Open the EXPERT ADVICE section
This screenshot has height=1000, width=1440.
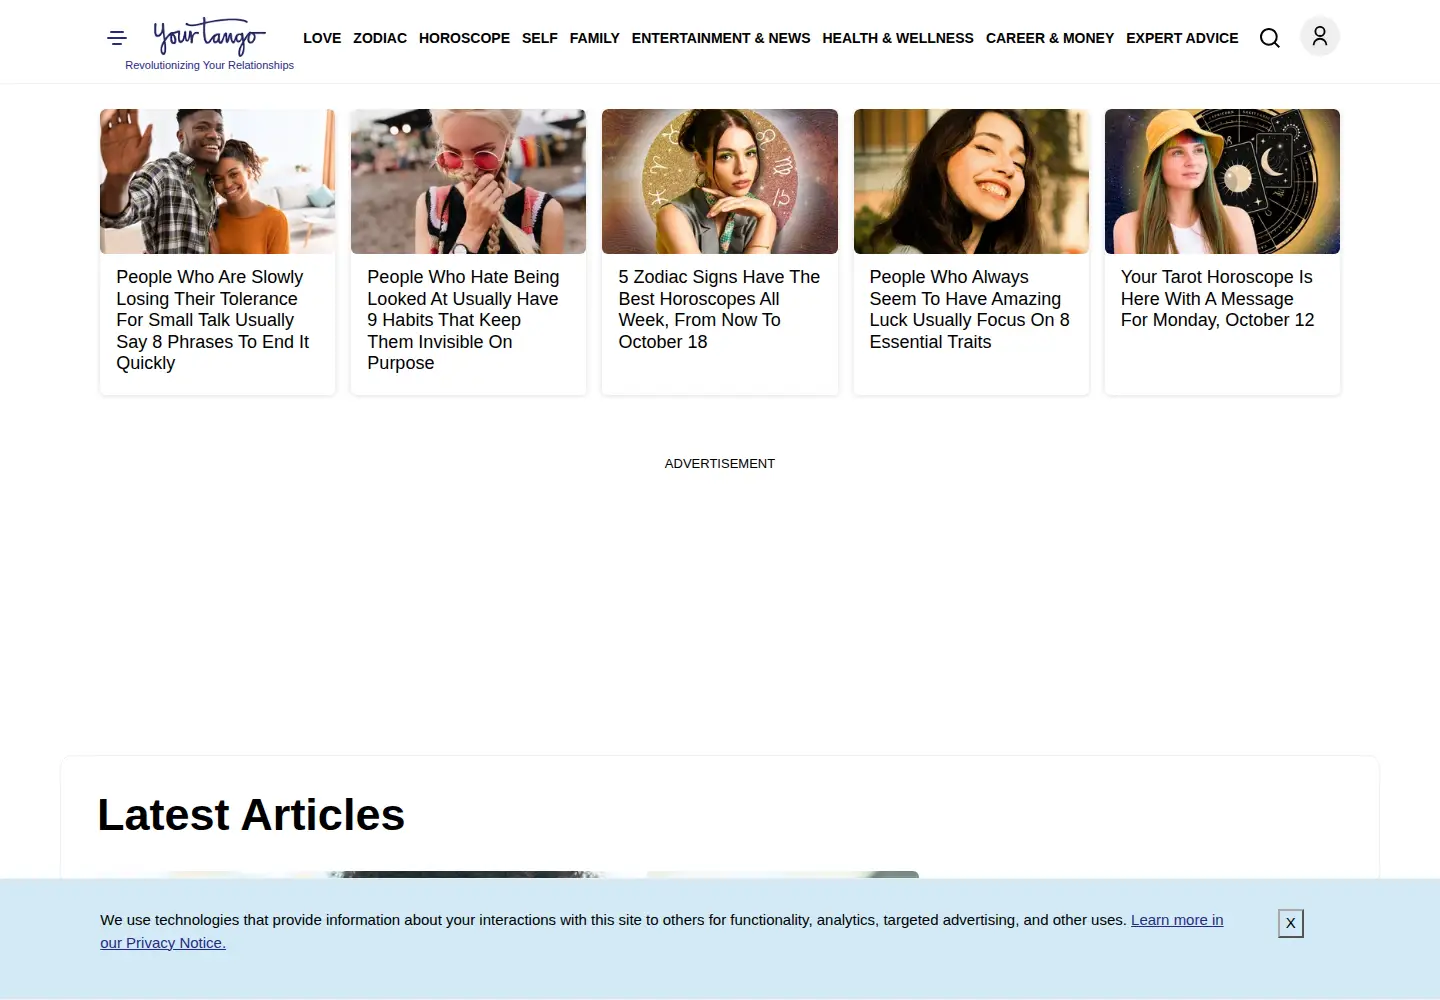pos(1182,38)
